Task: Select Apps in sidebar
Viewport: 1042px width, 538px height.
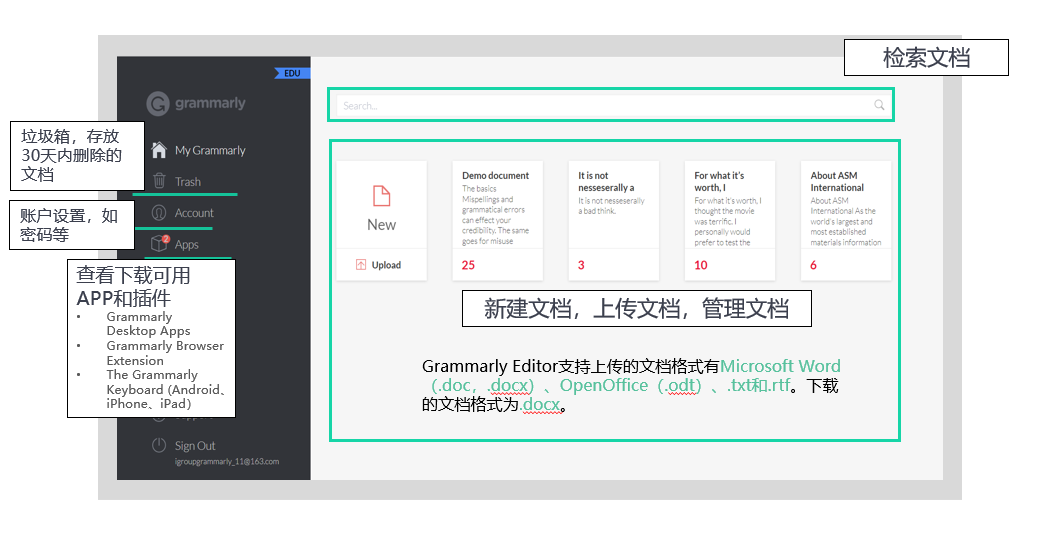Action: click(x=187, y=244)
